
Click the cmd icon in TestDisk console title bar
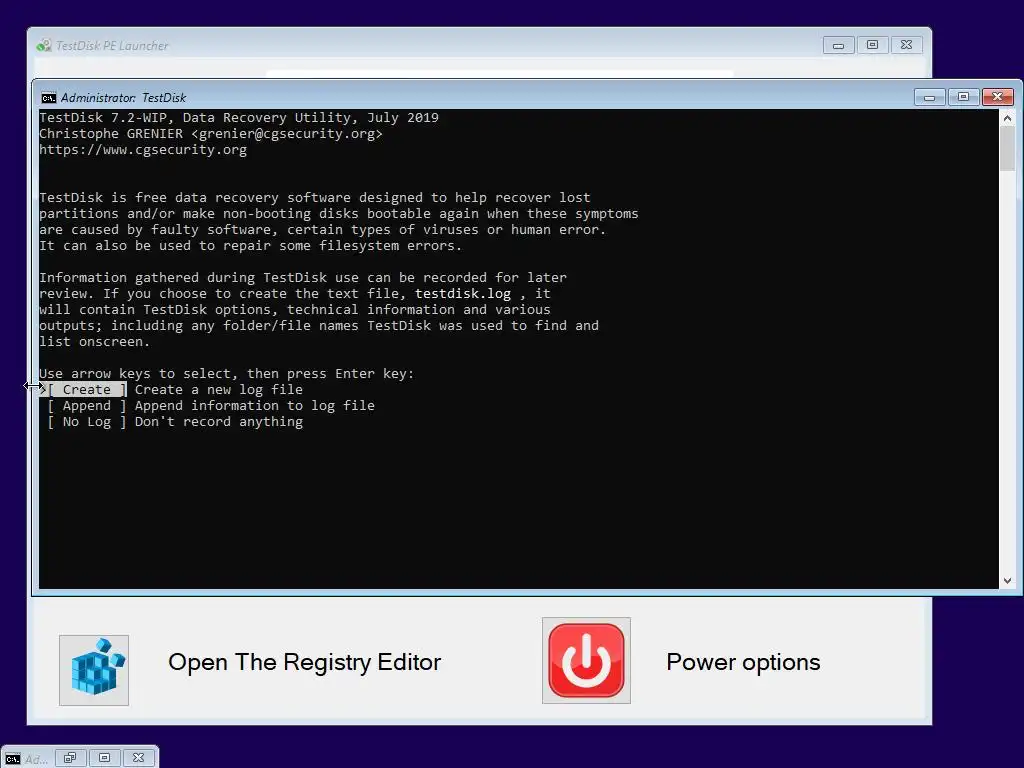click(x=48, y=98)
